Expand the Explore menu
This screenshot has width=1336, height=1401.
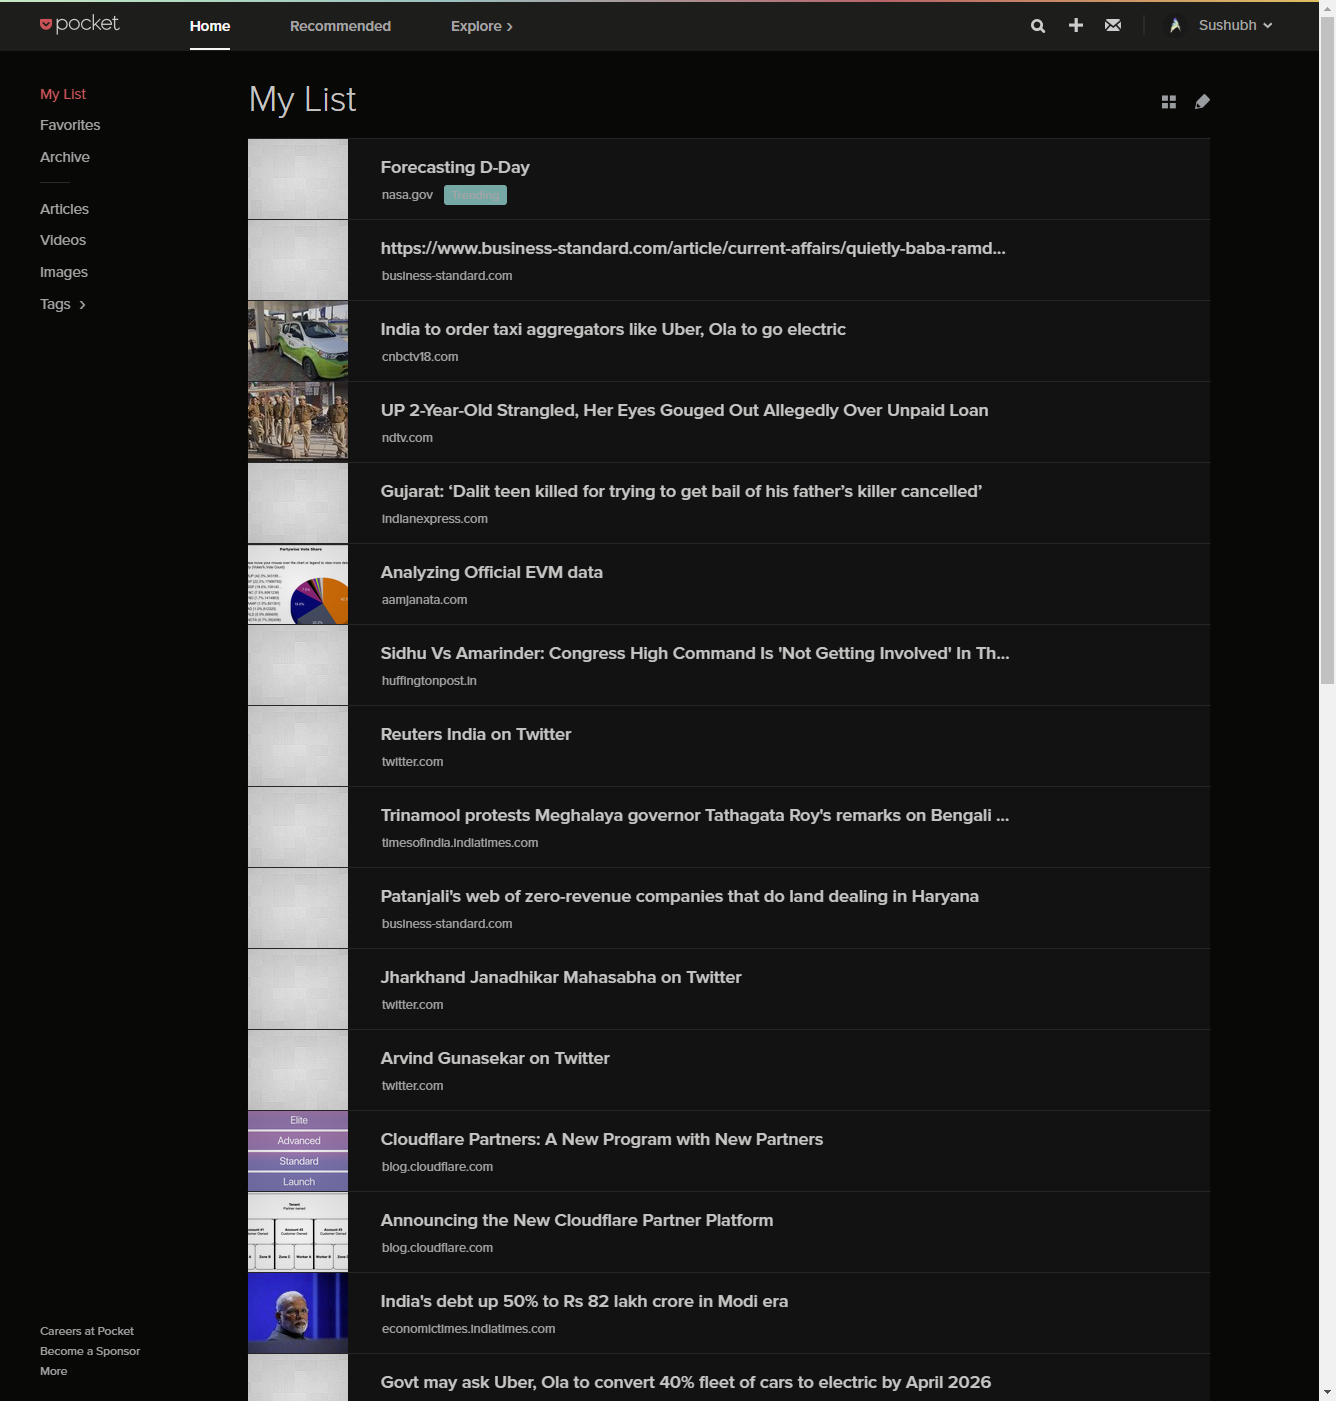point(482,26)
